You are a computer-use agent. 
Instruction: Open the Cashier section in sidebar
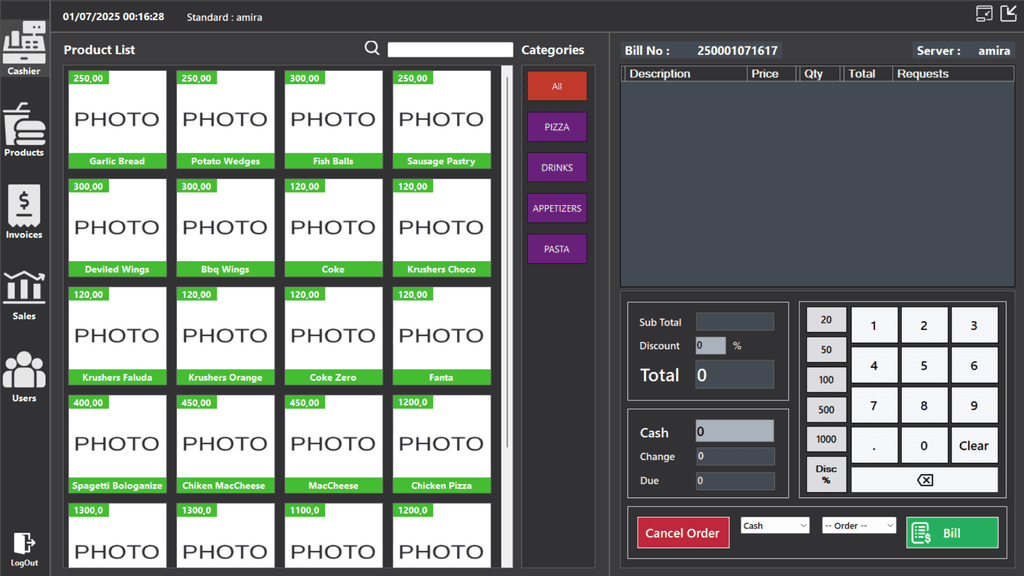pos(24,48)
